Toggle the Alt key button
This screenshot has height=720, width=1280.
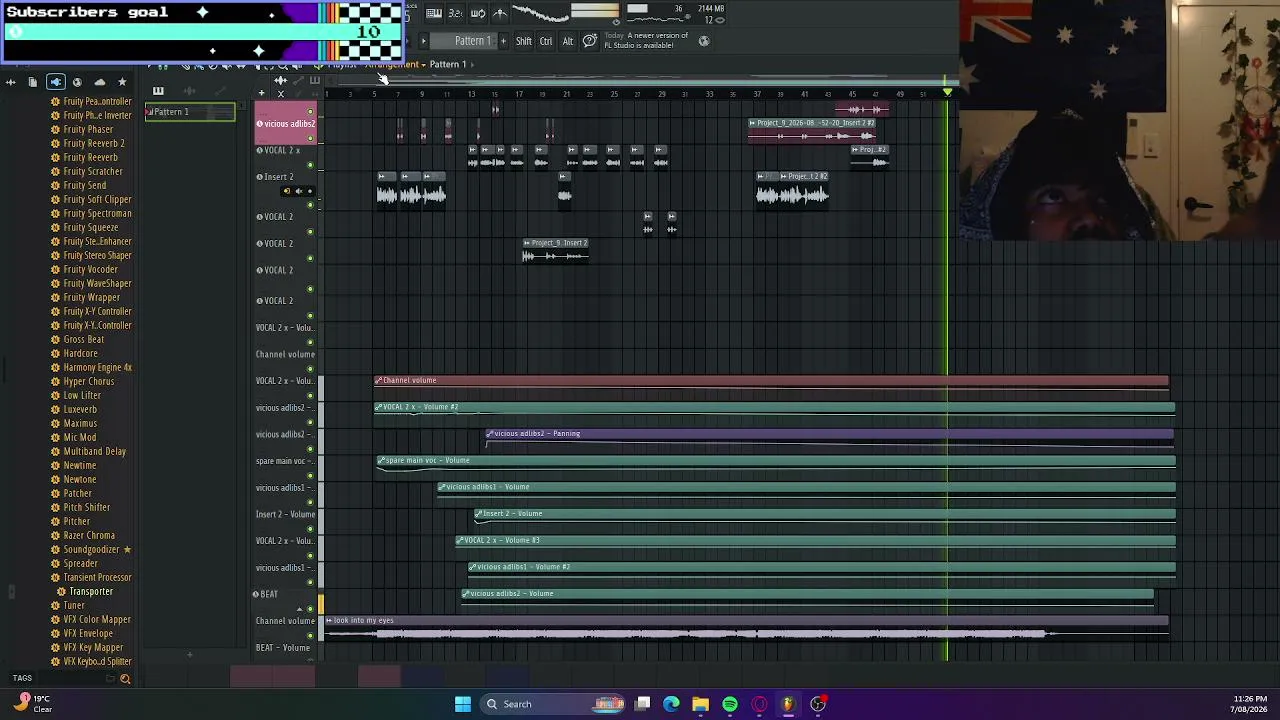(568, 41)
